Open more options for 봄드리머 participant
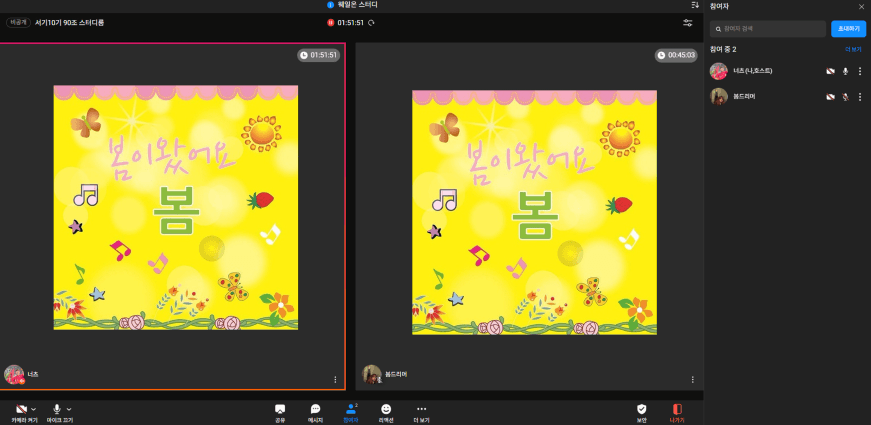871x425 pixels. coord(860,97)
